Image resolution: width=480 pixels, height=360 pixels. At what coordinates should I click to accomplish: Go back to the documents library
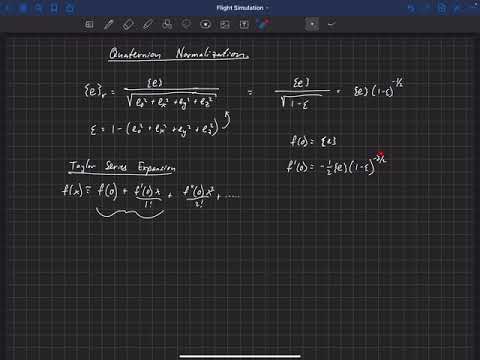click(7, 8)
